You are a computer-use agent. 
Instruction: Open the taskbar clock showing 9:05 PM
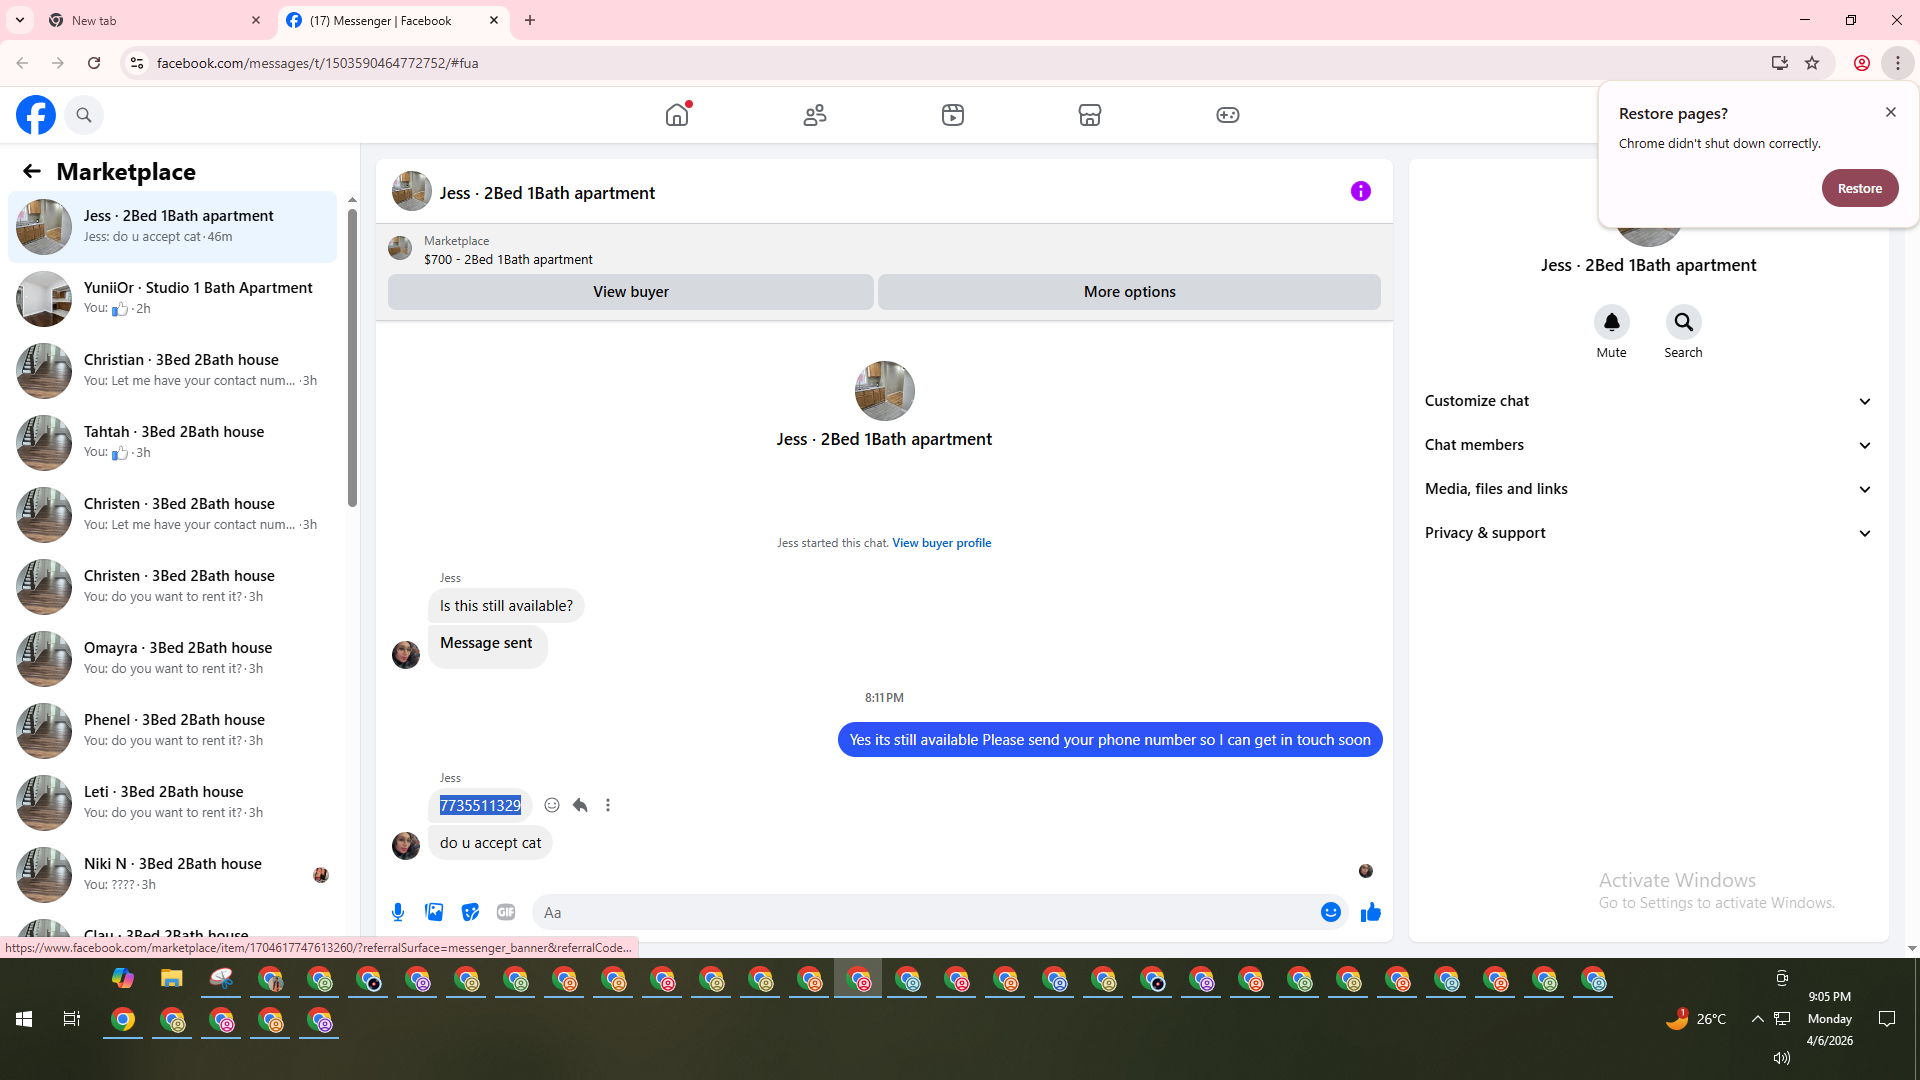point(1830,1019)
